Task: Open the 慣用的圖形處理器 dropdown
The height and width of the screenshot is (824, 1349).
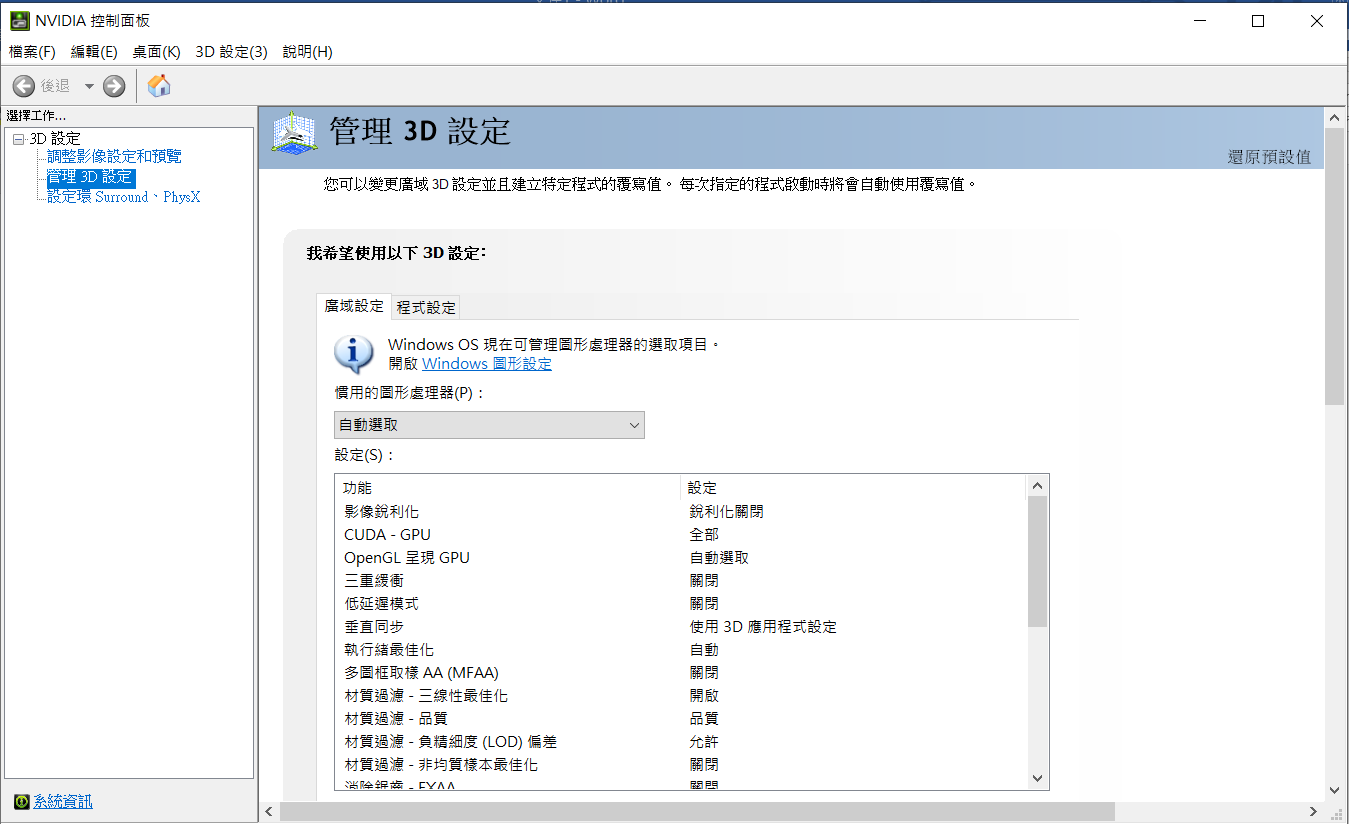Action: 489,425
